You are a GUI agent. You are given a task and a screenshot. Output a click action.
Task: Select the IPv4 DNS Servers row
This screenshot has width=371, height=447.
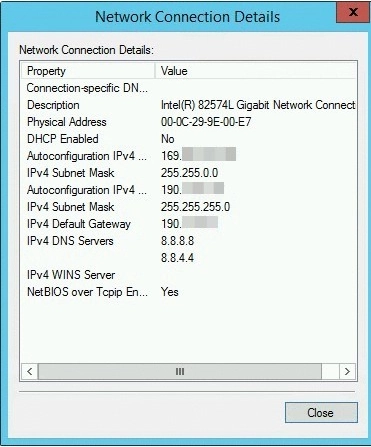point(189,241)
